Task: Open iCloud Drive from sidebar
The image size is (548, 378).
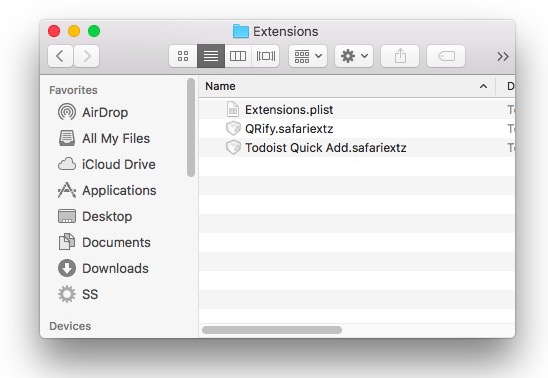Action: tap(119, 164)
